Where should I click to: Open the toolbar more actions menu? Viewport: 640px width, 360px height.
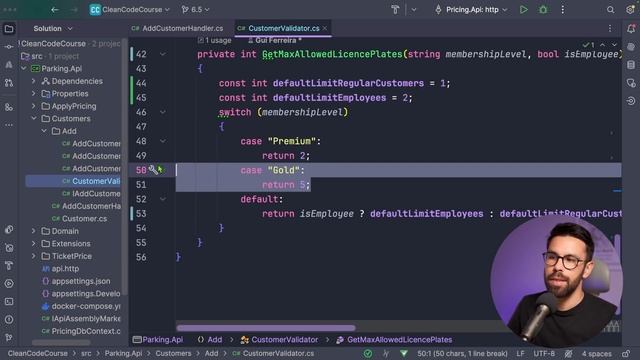coord(562,9)
